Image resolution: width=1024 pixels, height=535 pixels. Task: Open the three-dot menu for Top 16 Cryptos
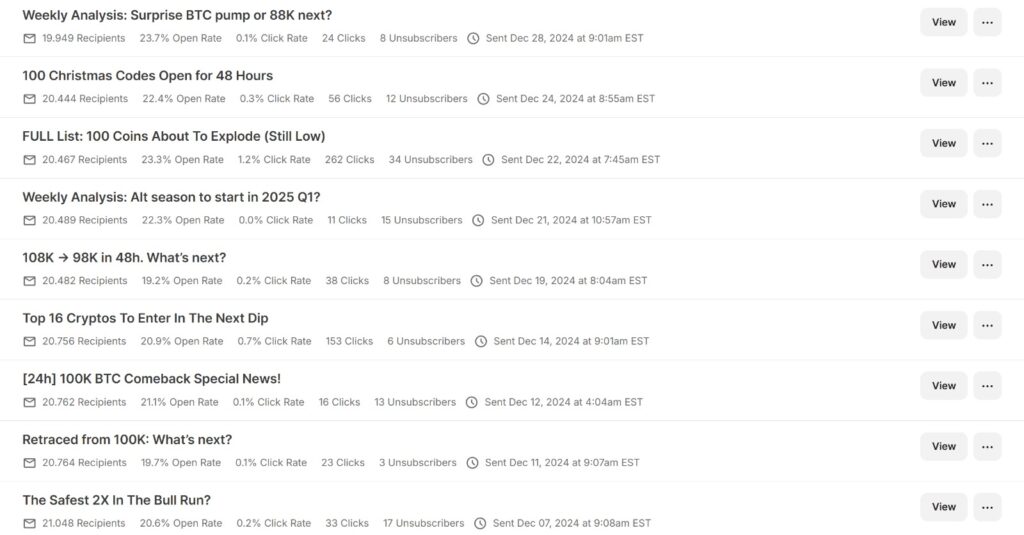[x=987, y=325]
